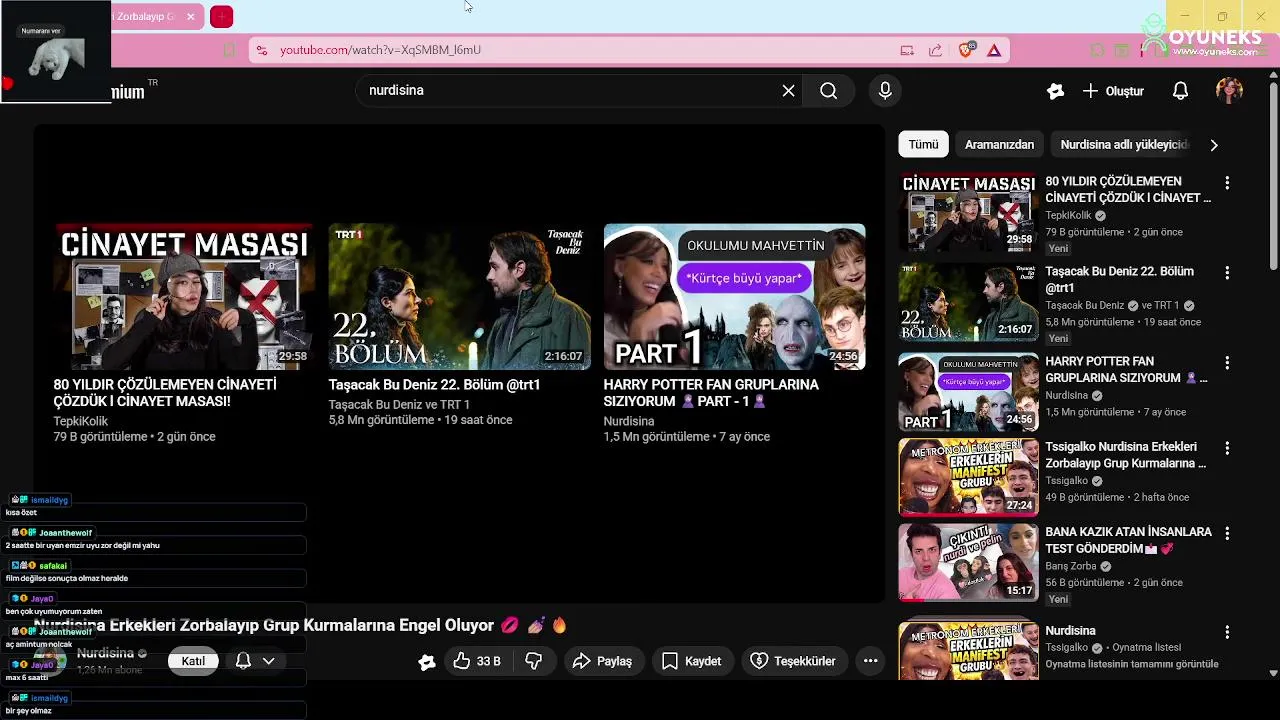The height and width of the screenshot is (720, 1280).
Task: Start voice search with the microphone icon
Action: click(x=885, y=91)
